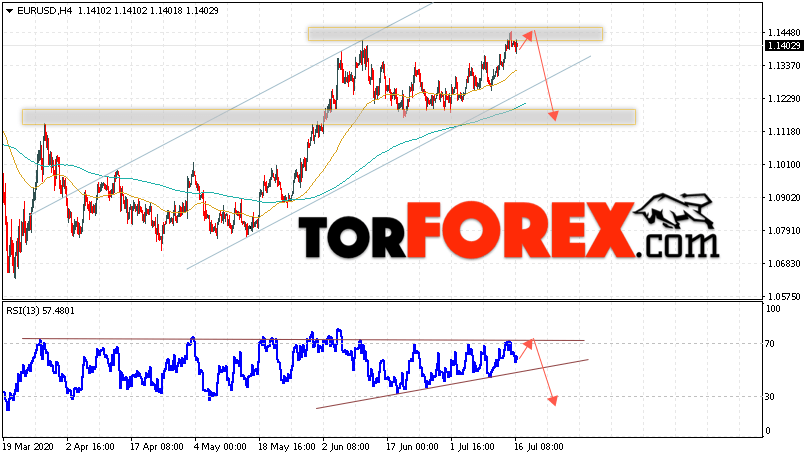The height and width of the screenshot is (458, 808).
Task: Select the 18 May 16:00 date label
Action: pyautogui.click(x=287, y=447)
